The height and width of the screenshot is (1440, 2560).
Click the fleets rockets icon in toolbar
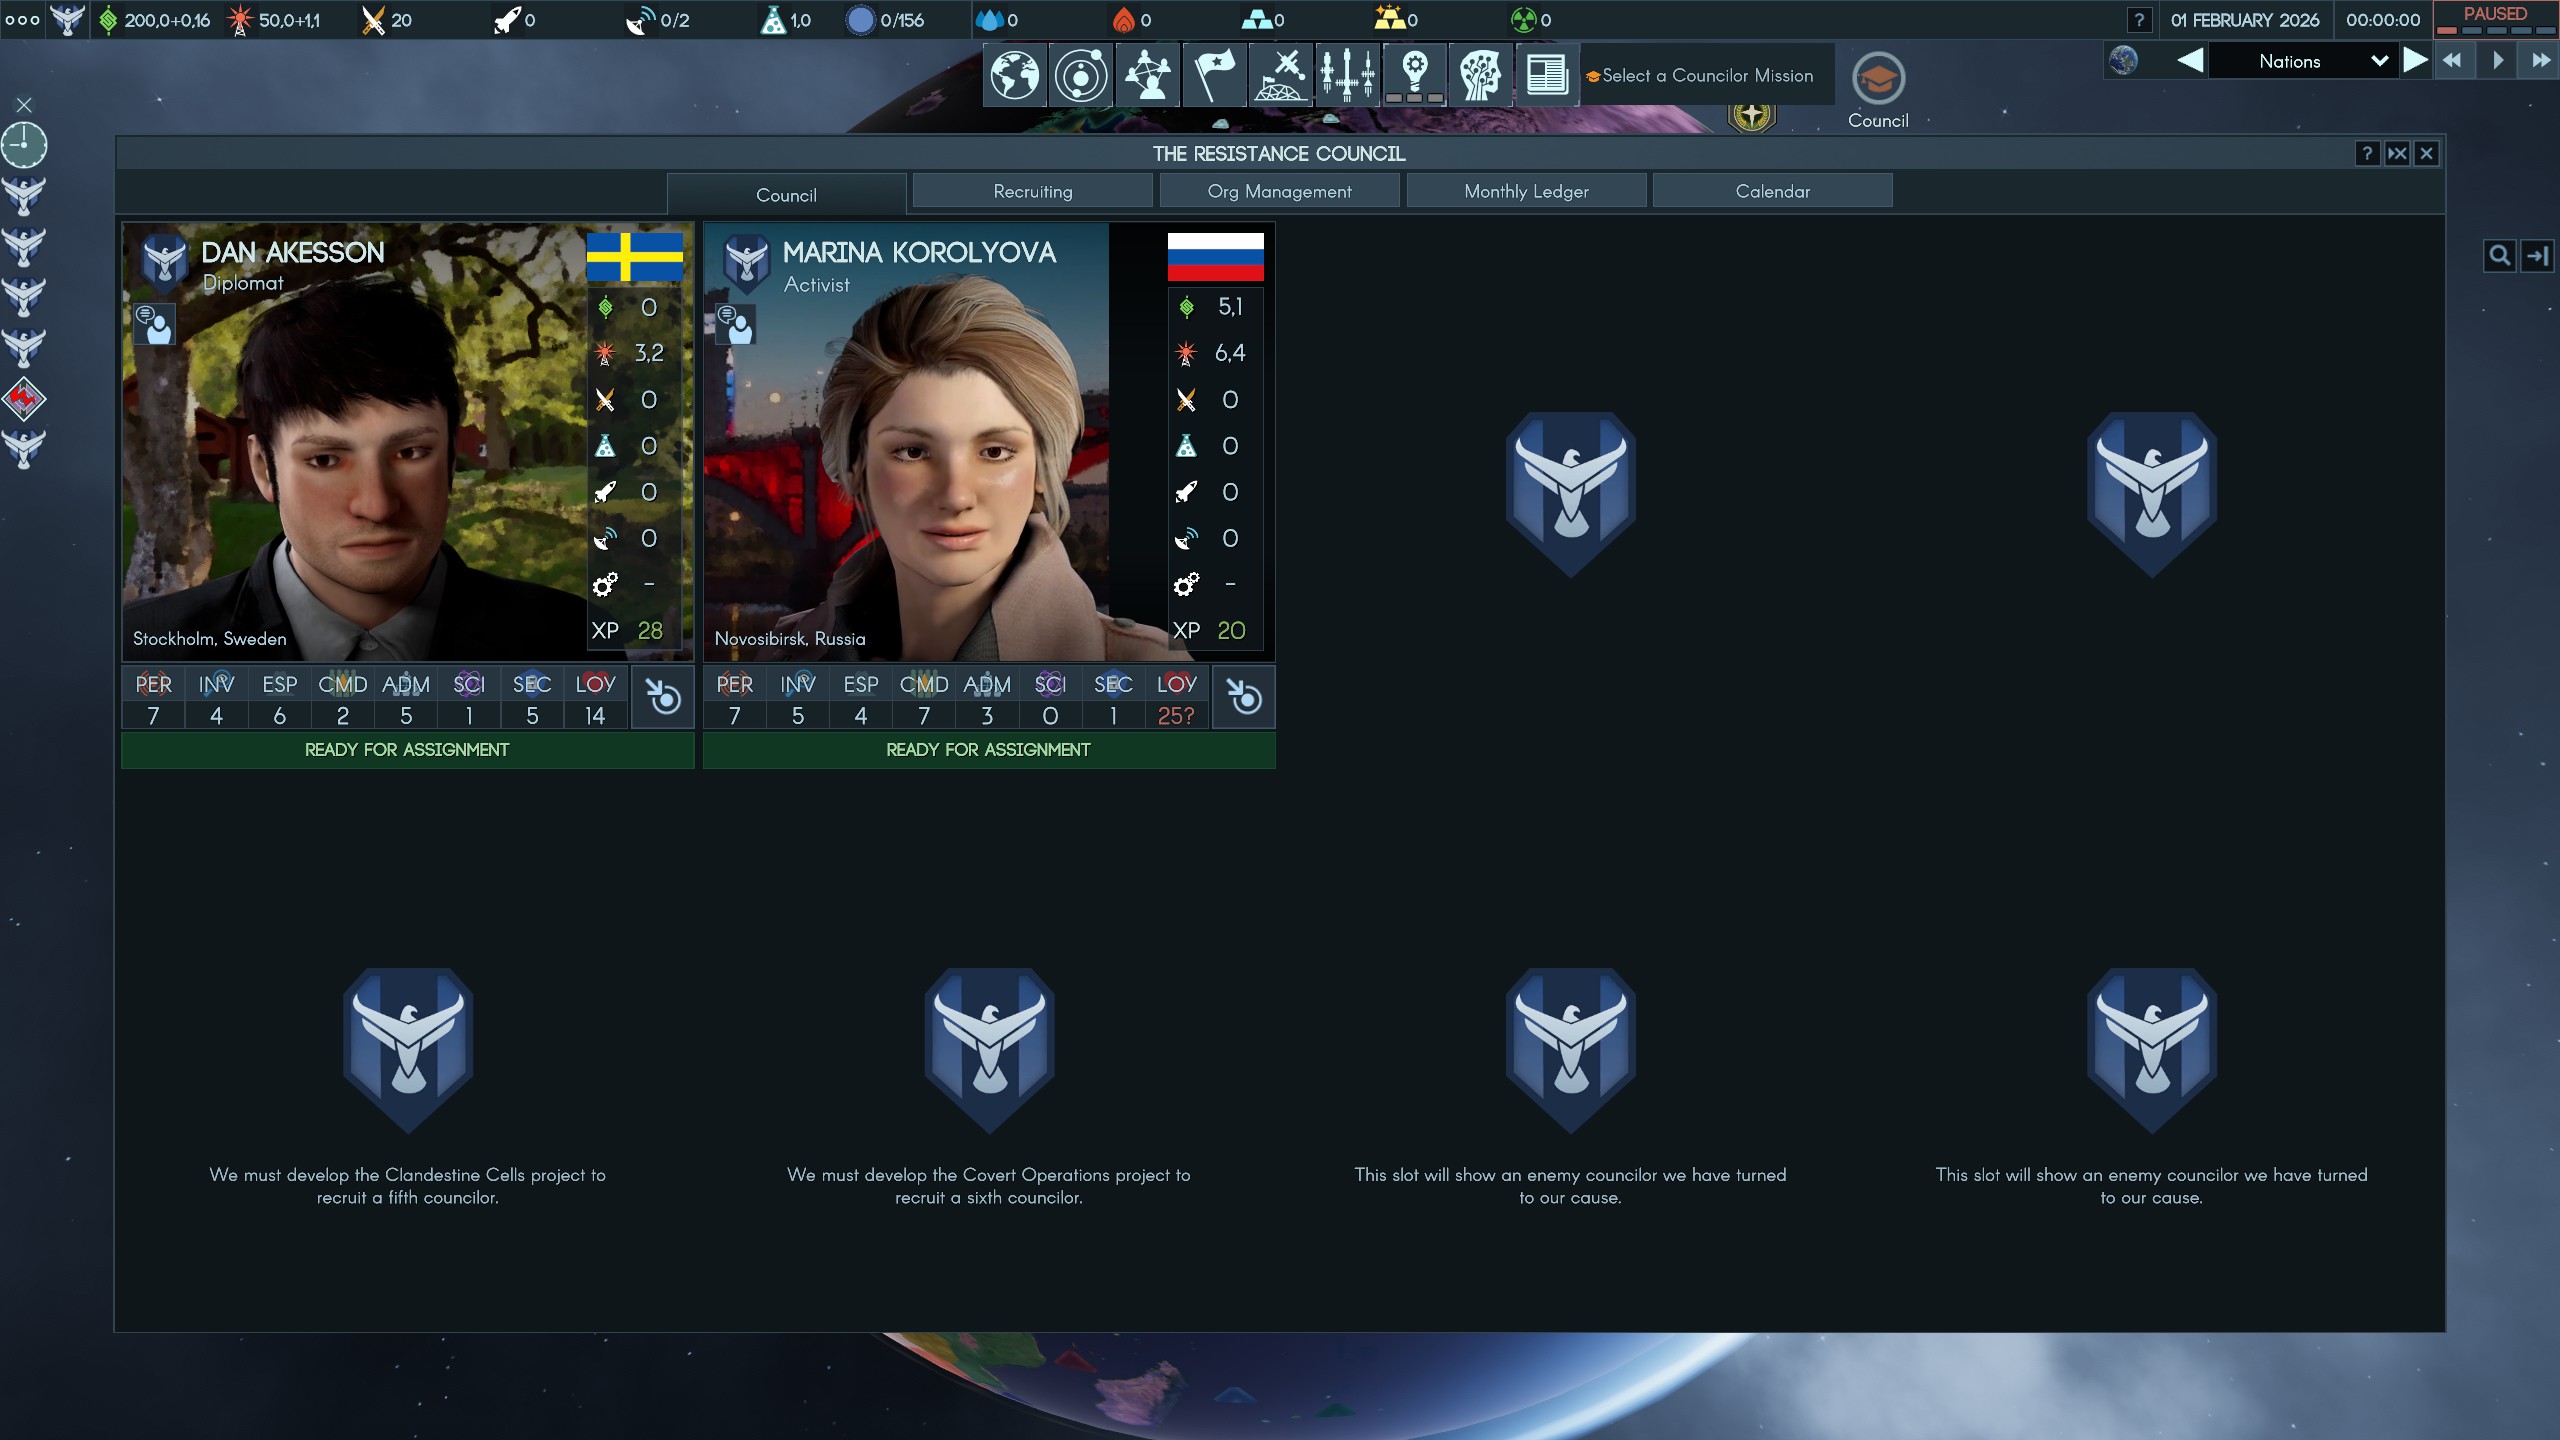tap(1348, 75)
